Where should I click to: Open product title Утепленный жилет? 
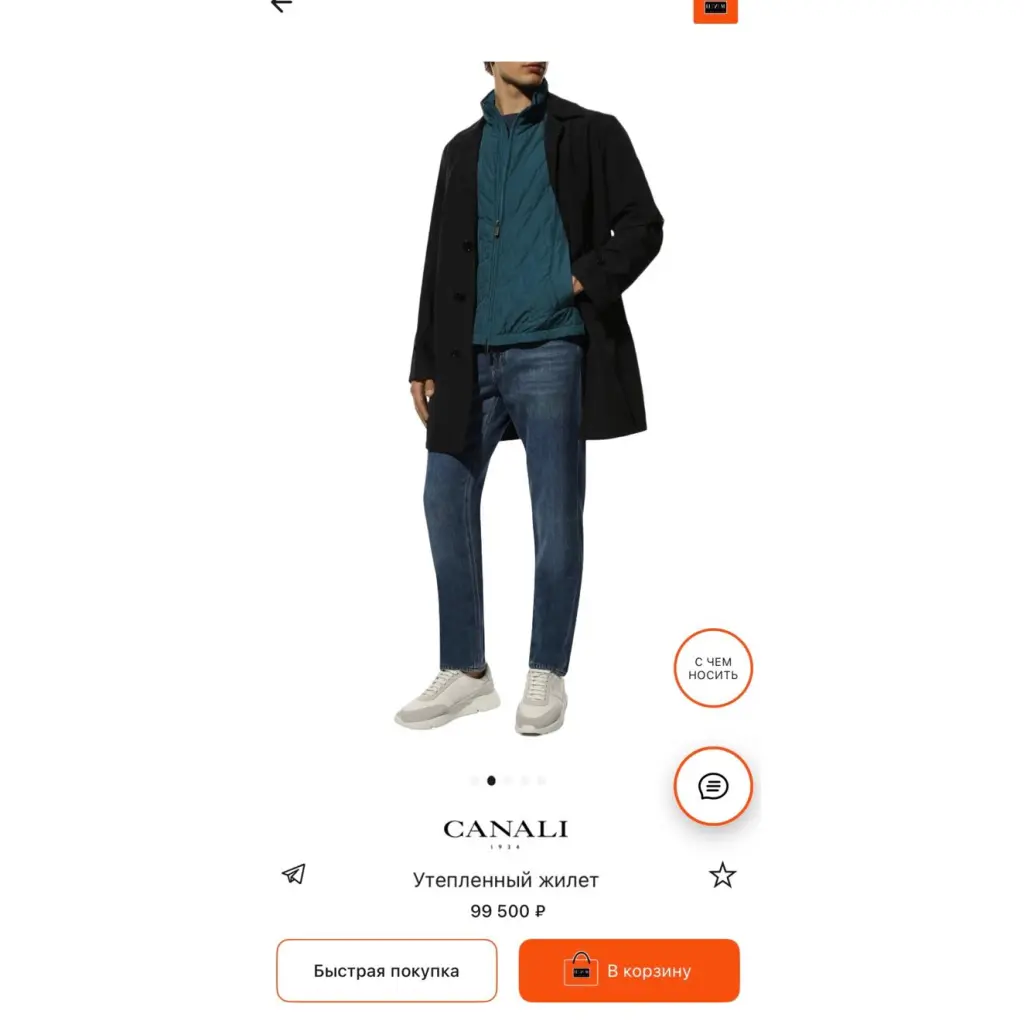[505, 880]
